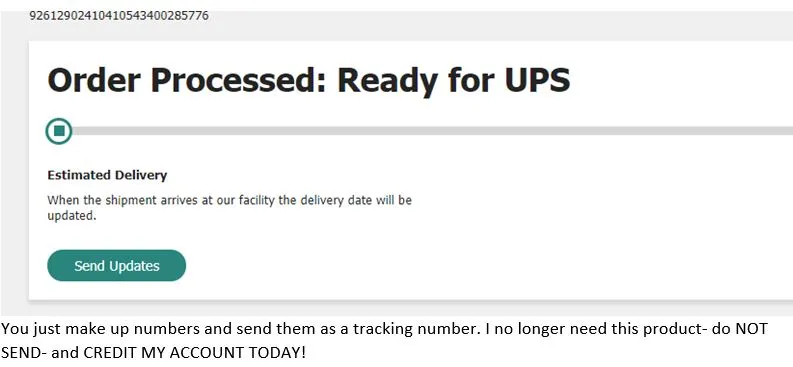Select the green circular progress status marker

[59, 131]
